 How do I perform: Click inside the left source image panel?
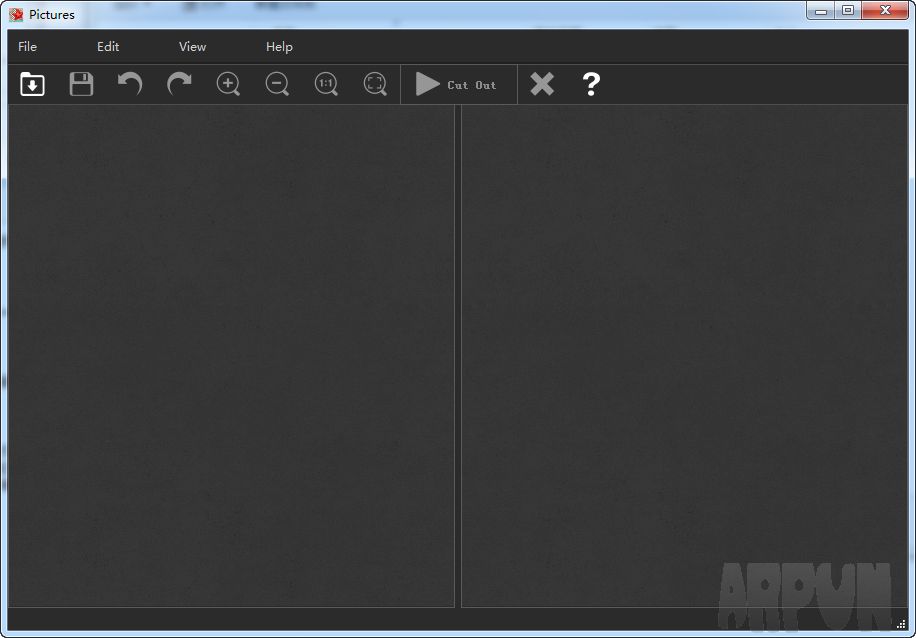[x=231, y=355]
